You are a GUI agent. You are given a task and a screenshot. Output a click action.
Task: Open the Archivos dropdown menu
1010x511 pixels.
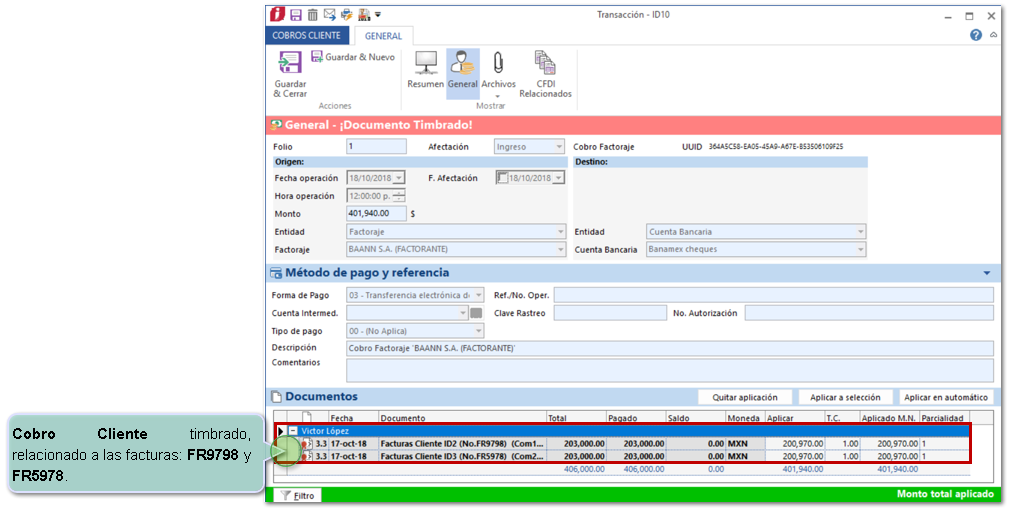point(498,96)
